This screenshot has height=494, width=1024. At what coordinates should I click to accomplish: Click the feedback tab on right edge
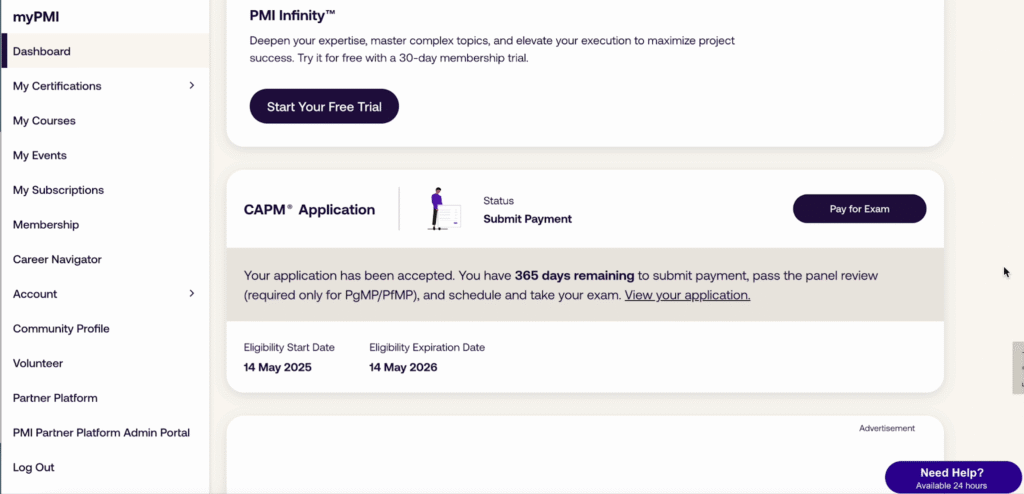[x=1018, y=368]
